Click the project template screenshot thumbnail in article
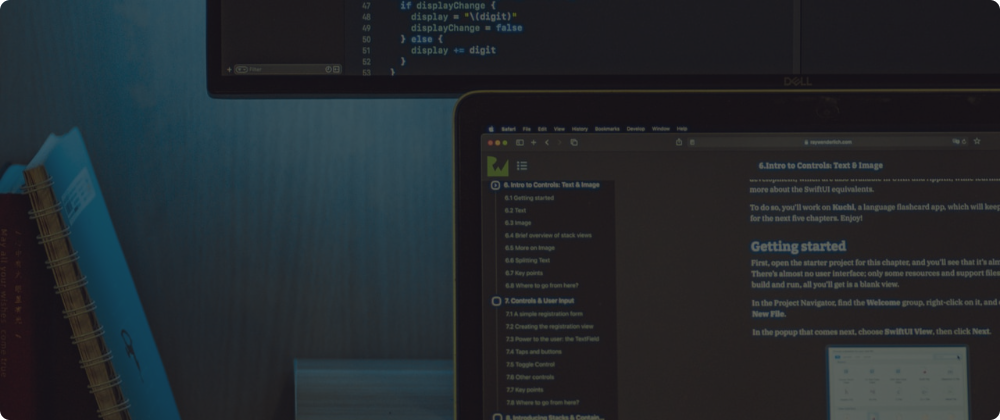Image resolution: width=1000 pixels, height=420 pixels. (897, 382)
